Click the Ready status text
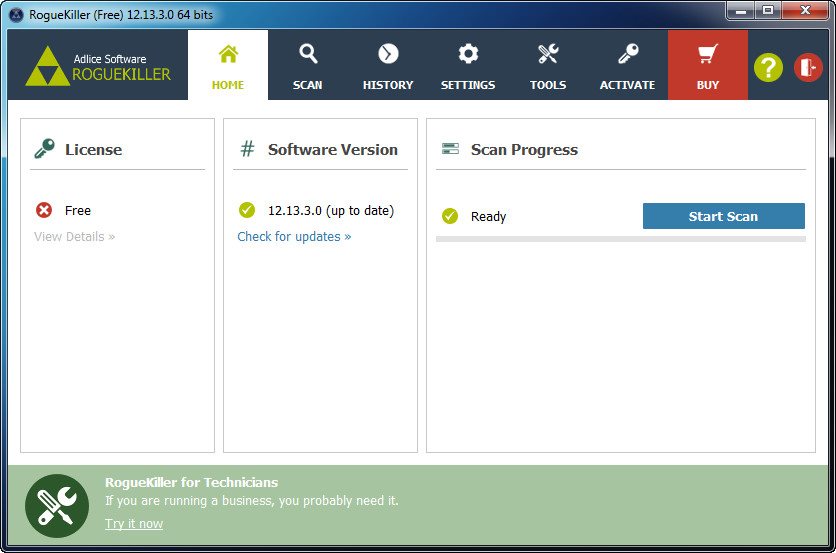The height and width of the screenshot is (553, 836). [x=488, y=217]
